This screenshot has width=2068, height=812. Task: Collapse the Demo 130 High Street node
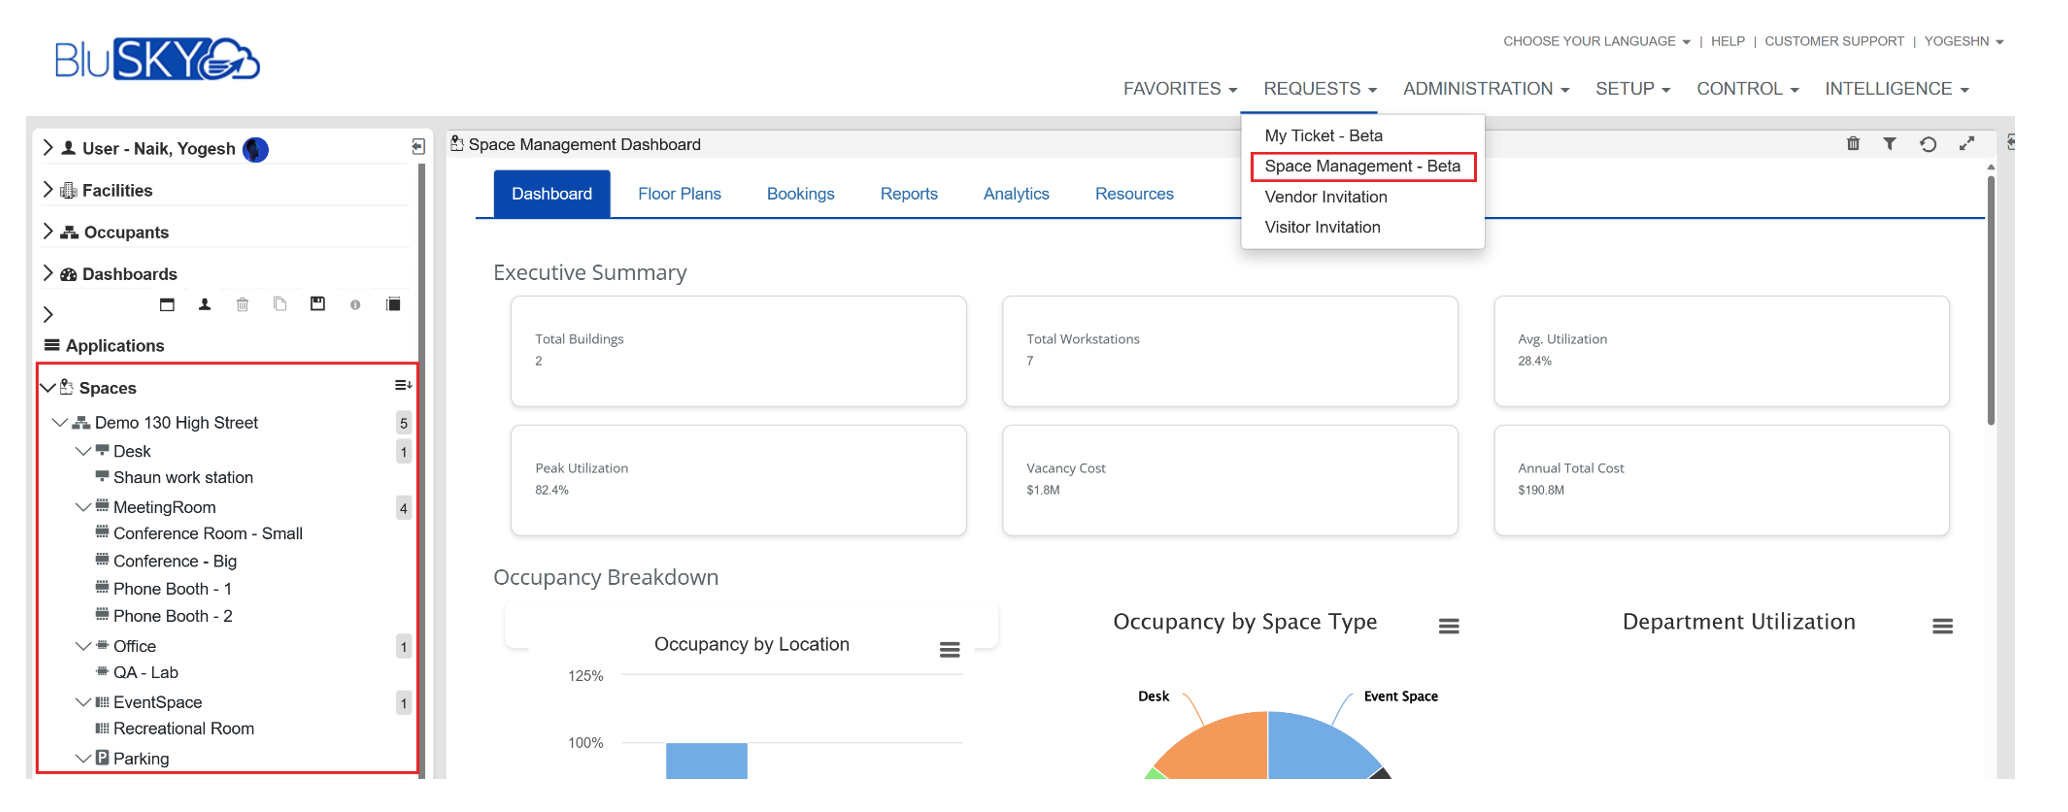point(60,423)
